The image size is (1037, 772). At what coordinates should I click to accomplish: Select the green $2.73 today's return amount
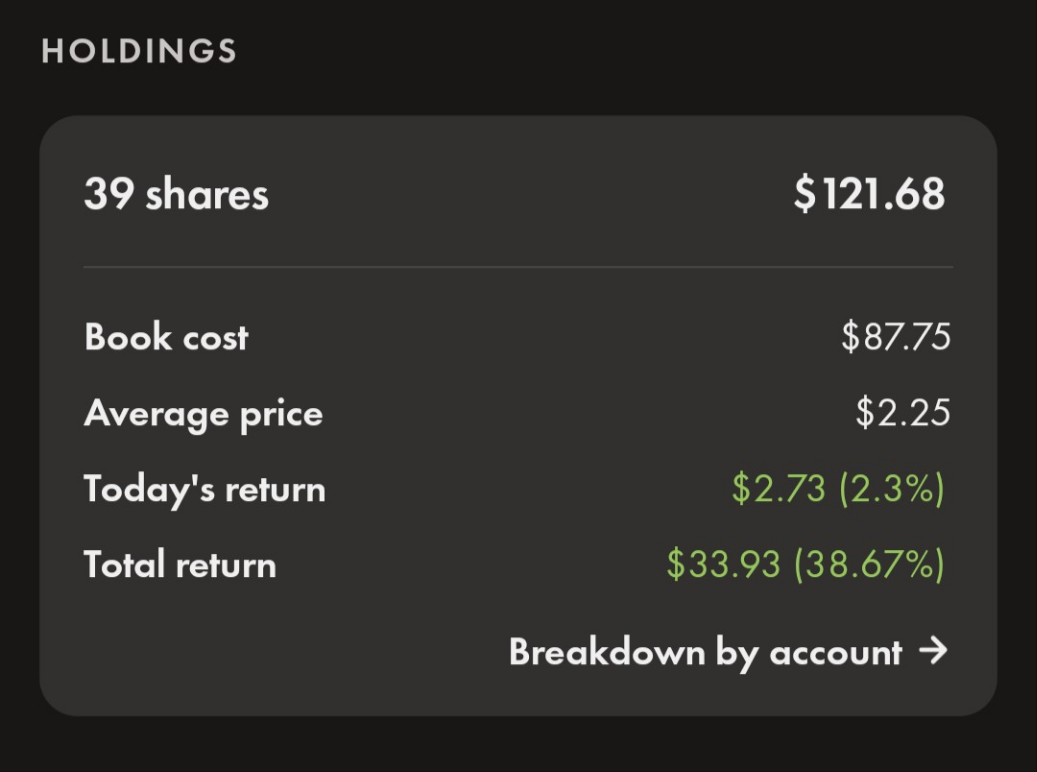click(x=779, y=489)
